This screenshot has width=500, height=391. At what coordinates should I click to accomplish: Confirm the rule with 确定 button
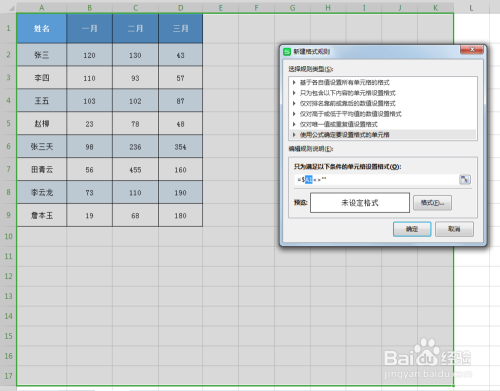[412, 229]
